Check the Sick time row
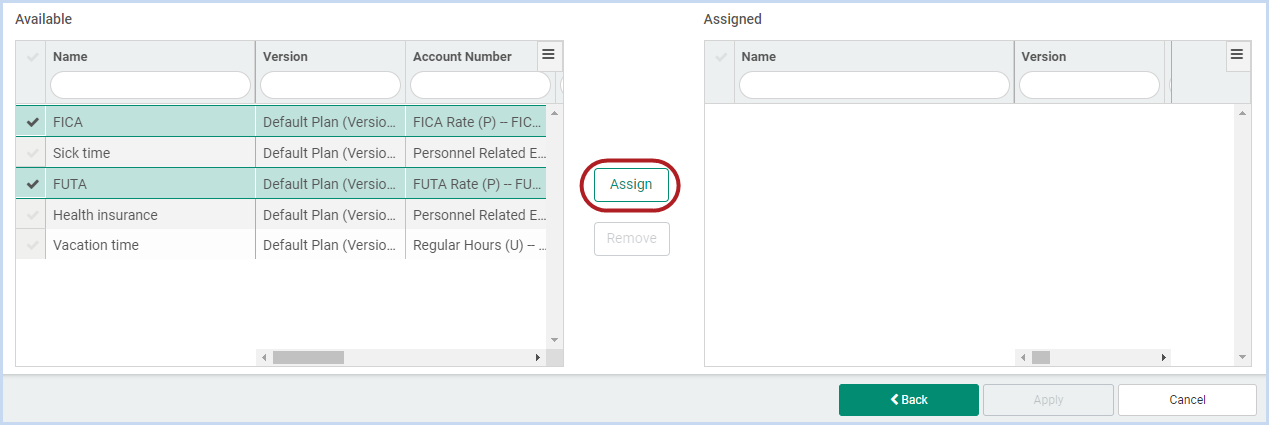Image resolution: width=1269 pixels, height=425 pixels. 32,153
